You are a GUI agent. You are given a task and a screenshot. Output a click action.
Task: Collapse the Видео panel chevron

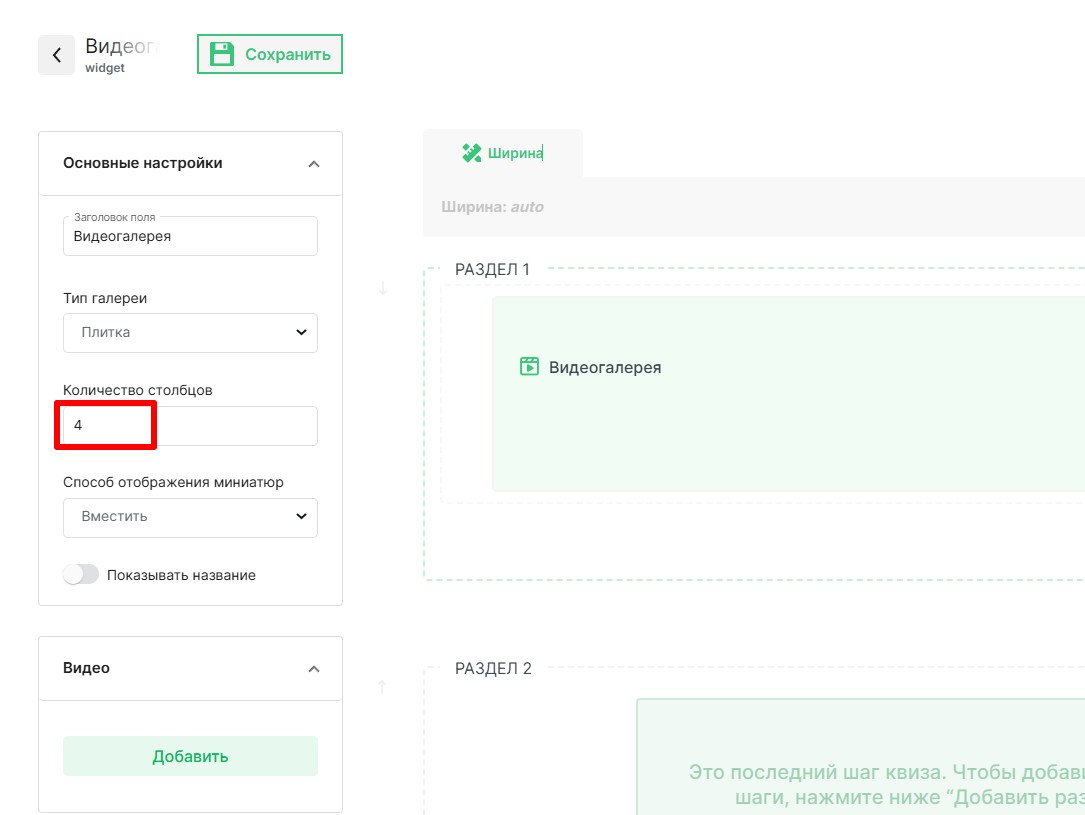coord(314,668)
